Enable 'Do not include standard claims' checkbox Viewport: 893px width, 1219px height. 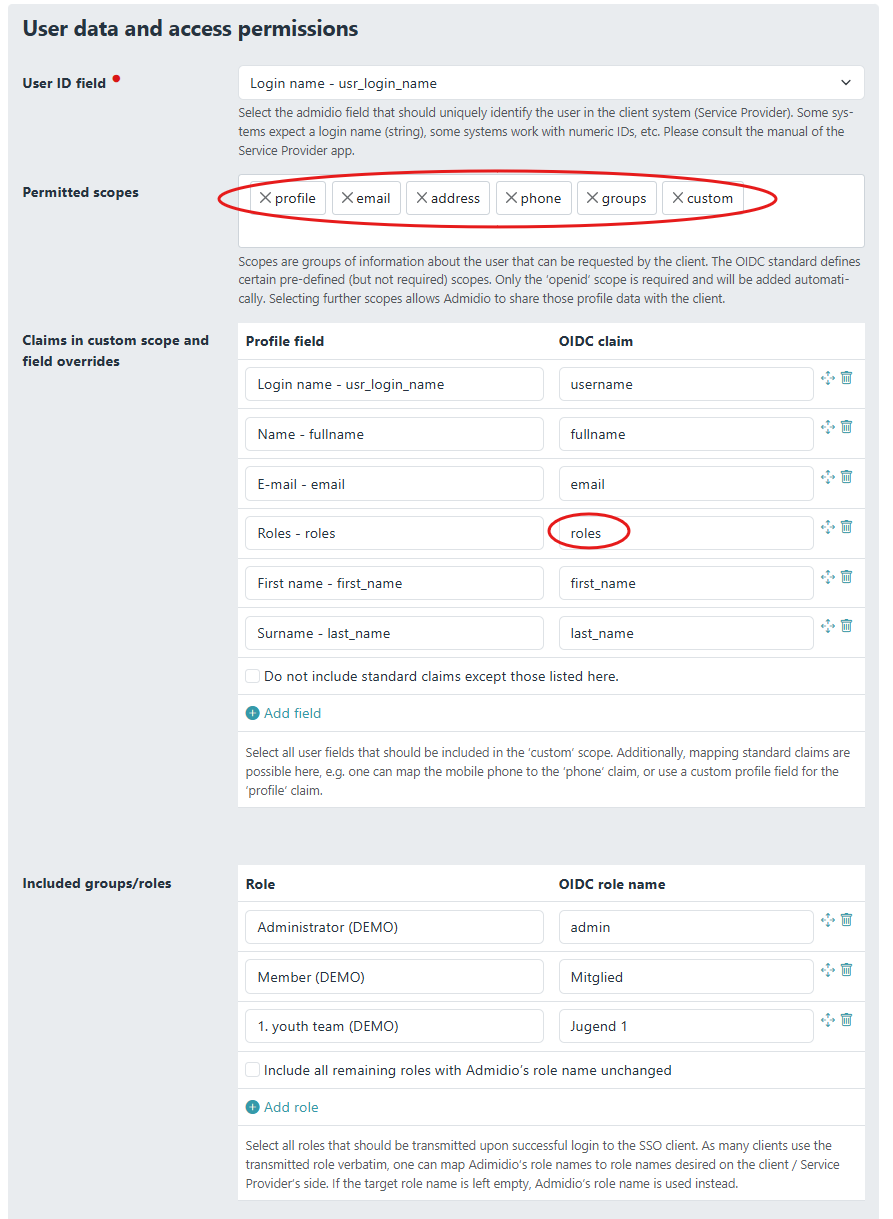pyautogui.click(x=253, y=676)
